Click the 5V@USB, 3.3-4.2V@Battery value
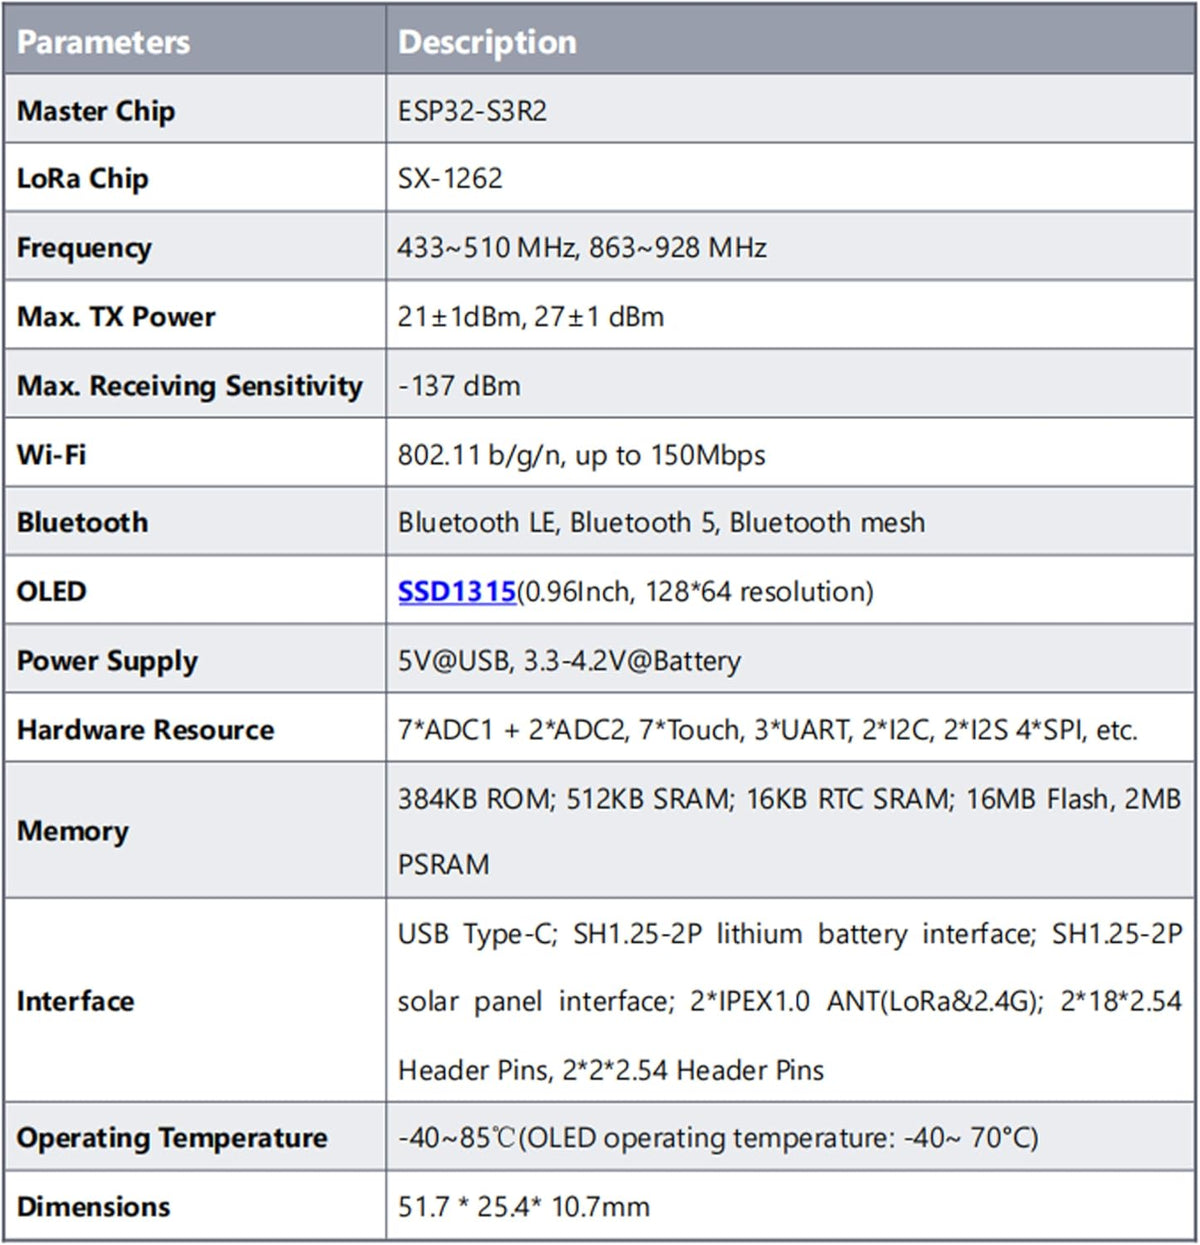Viewport: 1200px width, 1245px height. (x=569, y=661)
